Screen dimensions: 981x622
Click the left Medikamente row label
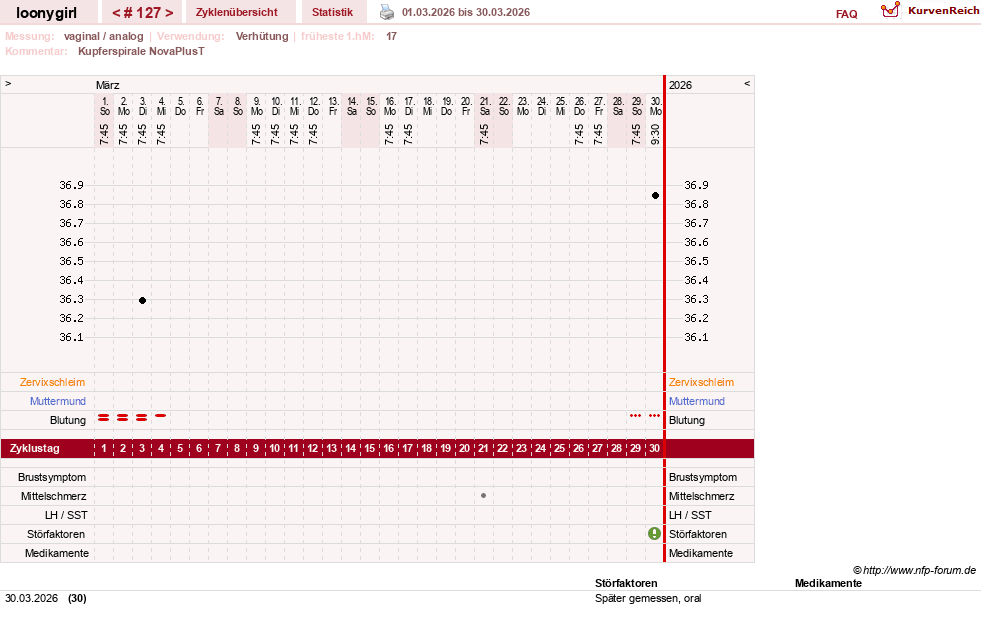[x=56, y=553]
